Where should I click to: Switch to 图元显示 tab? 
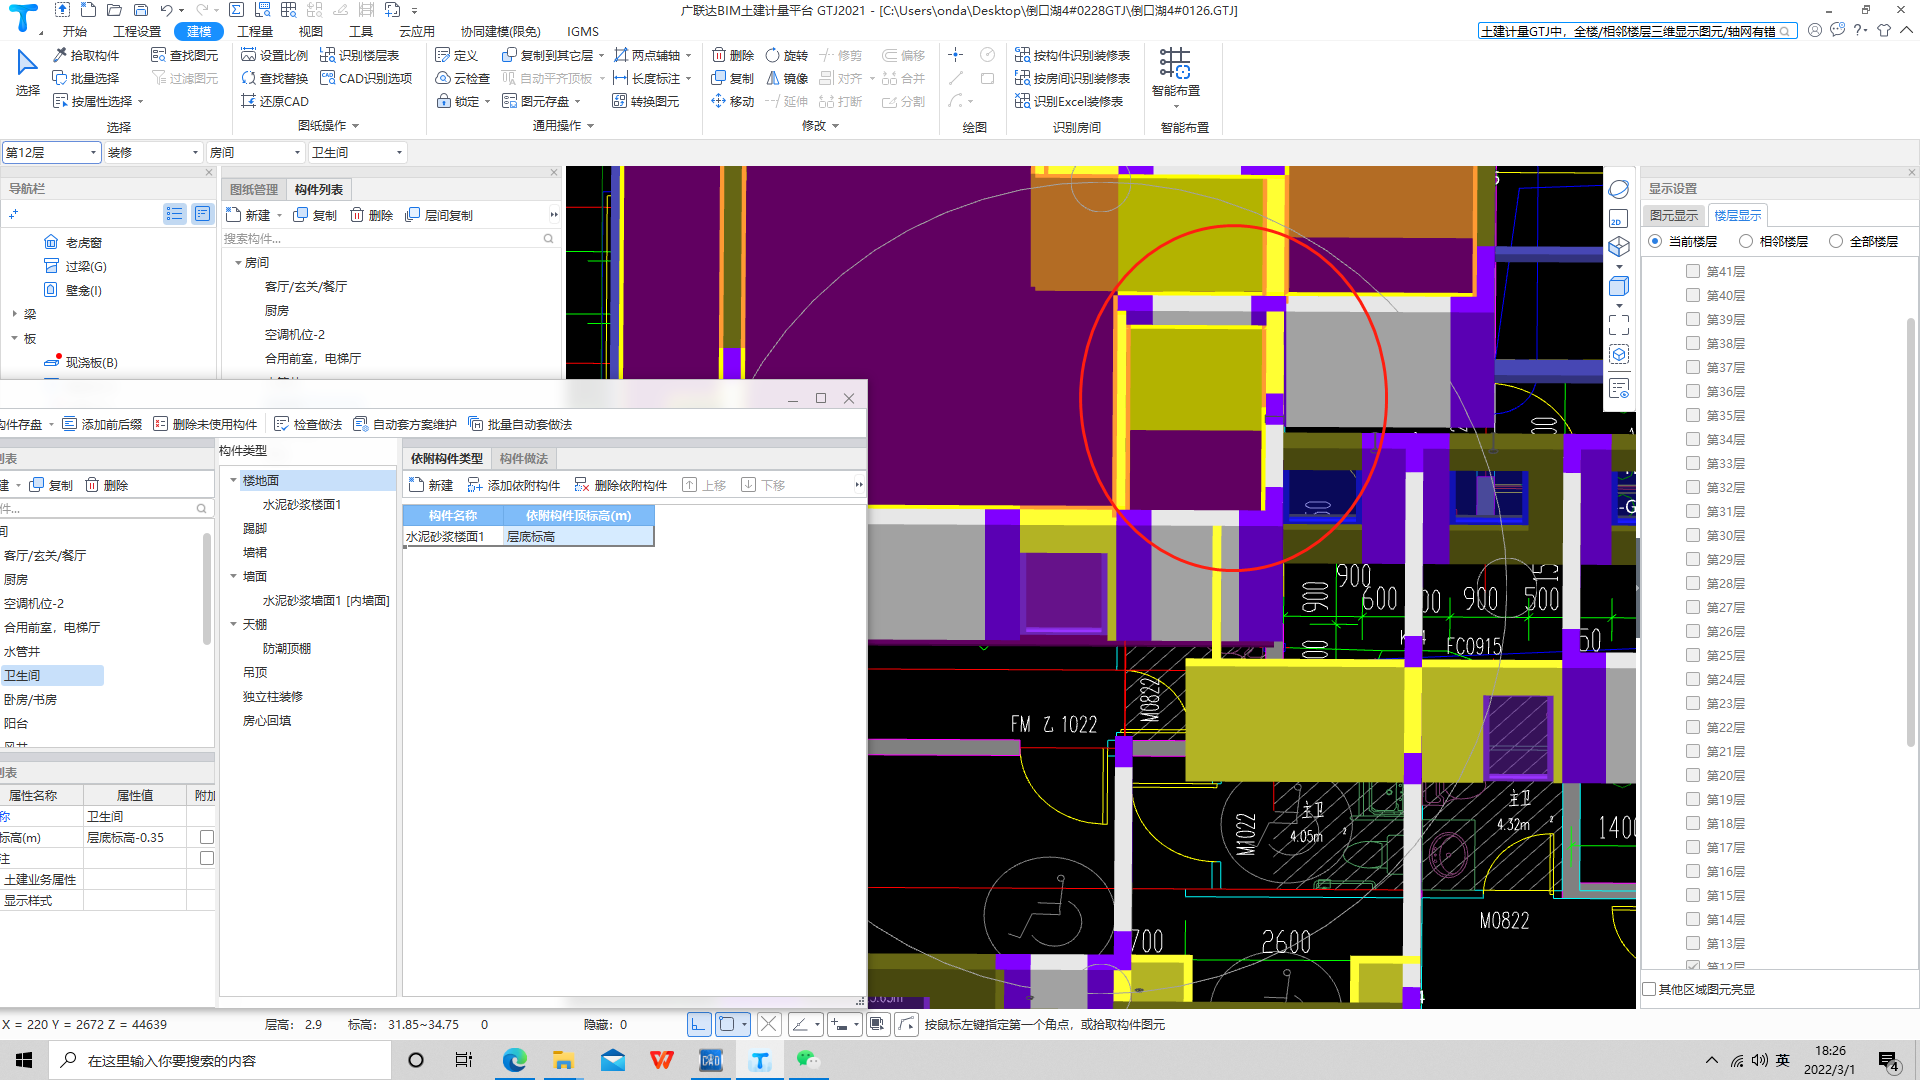tap(1674, 215)
